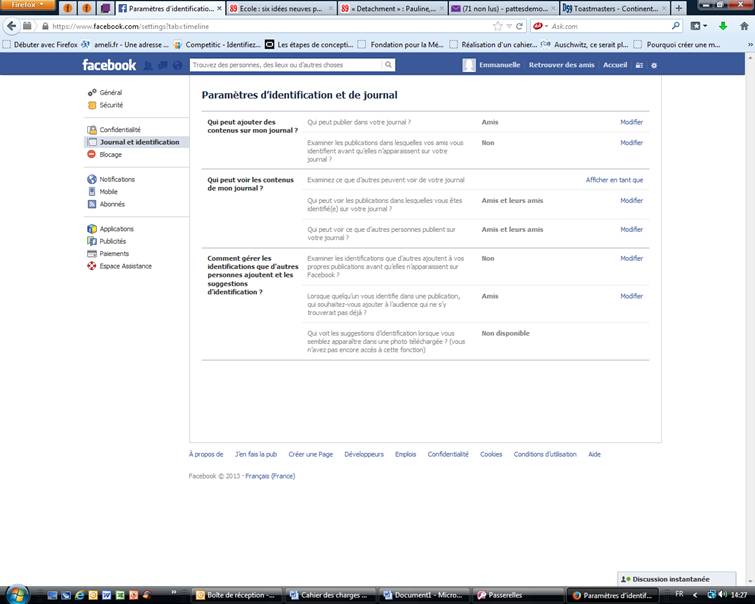This screenshot has width=755, height=604.
Task: Expand URL history dropdown arrow
Action: point(509,26)
